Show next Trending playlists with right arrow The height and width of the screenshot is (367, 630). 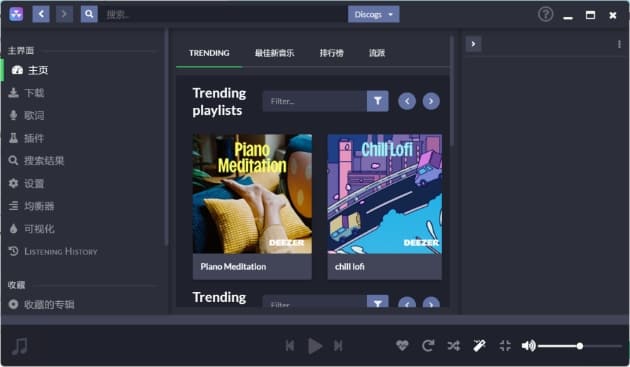(x=431, y=101)
